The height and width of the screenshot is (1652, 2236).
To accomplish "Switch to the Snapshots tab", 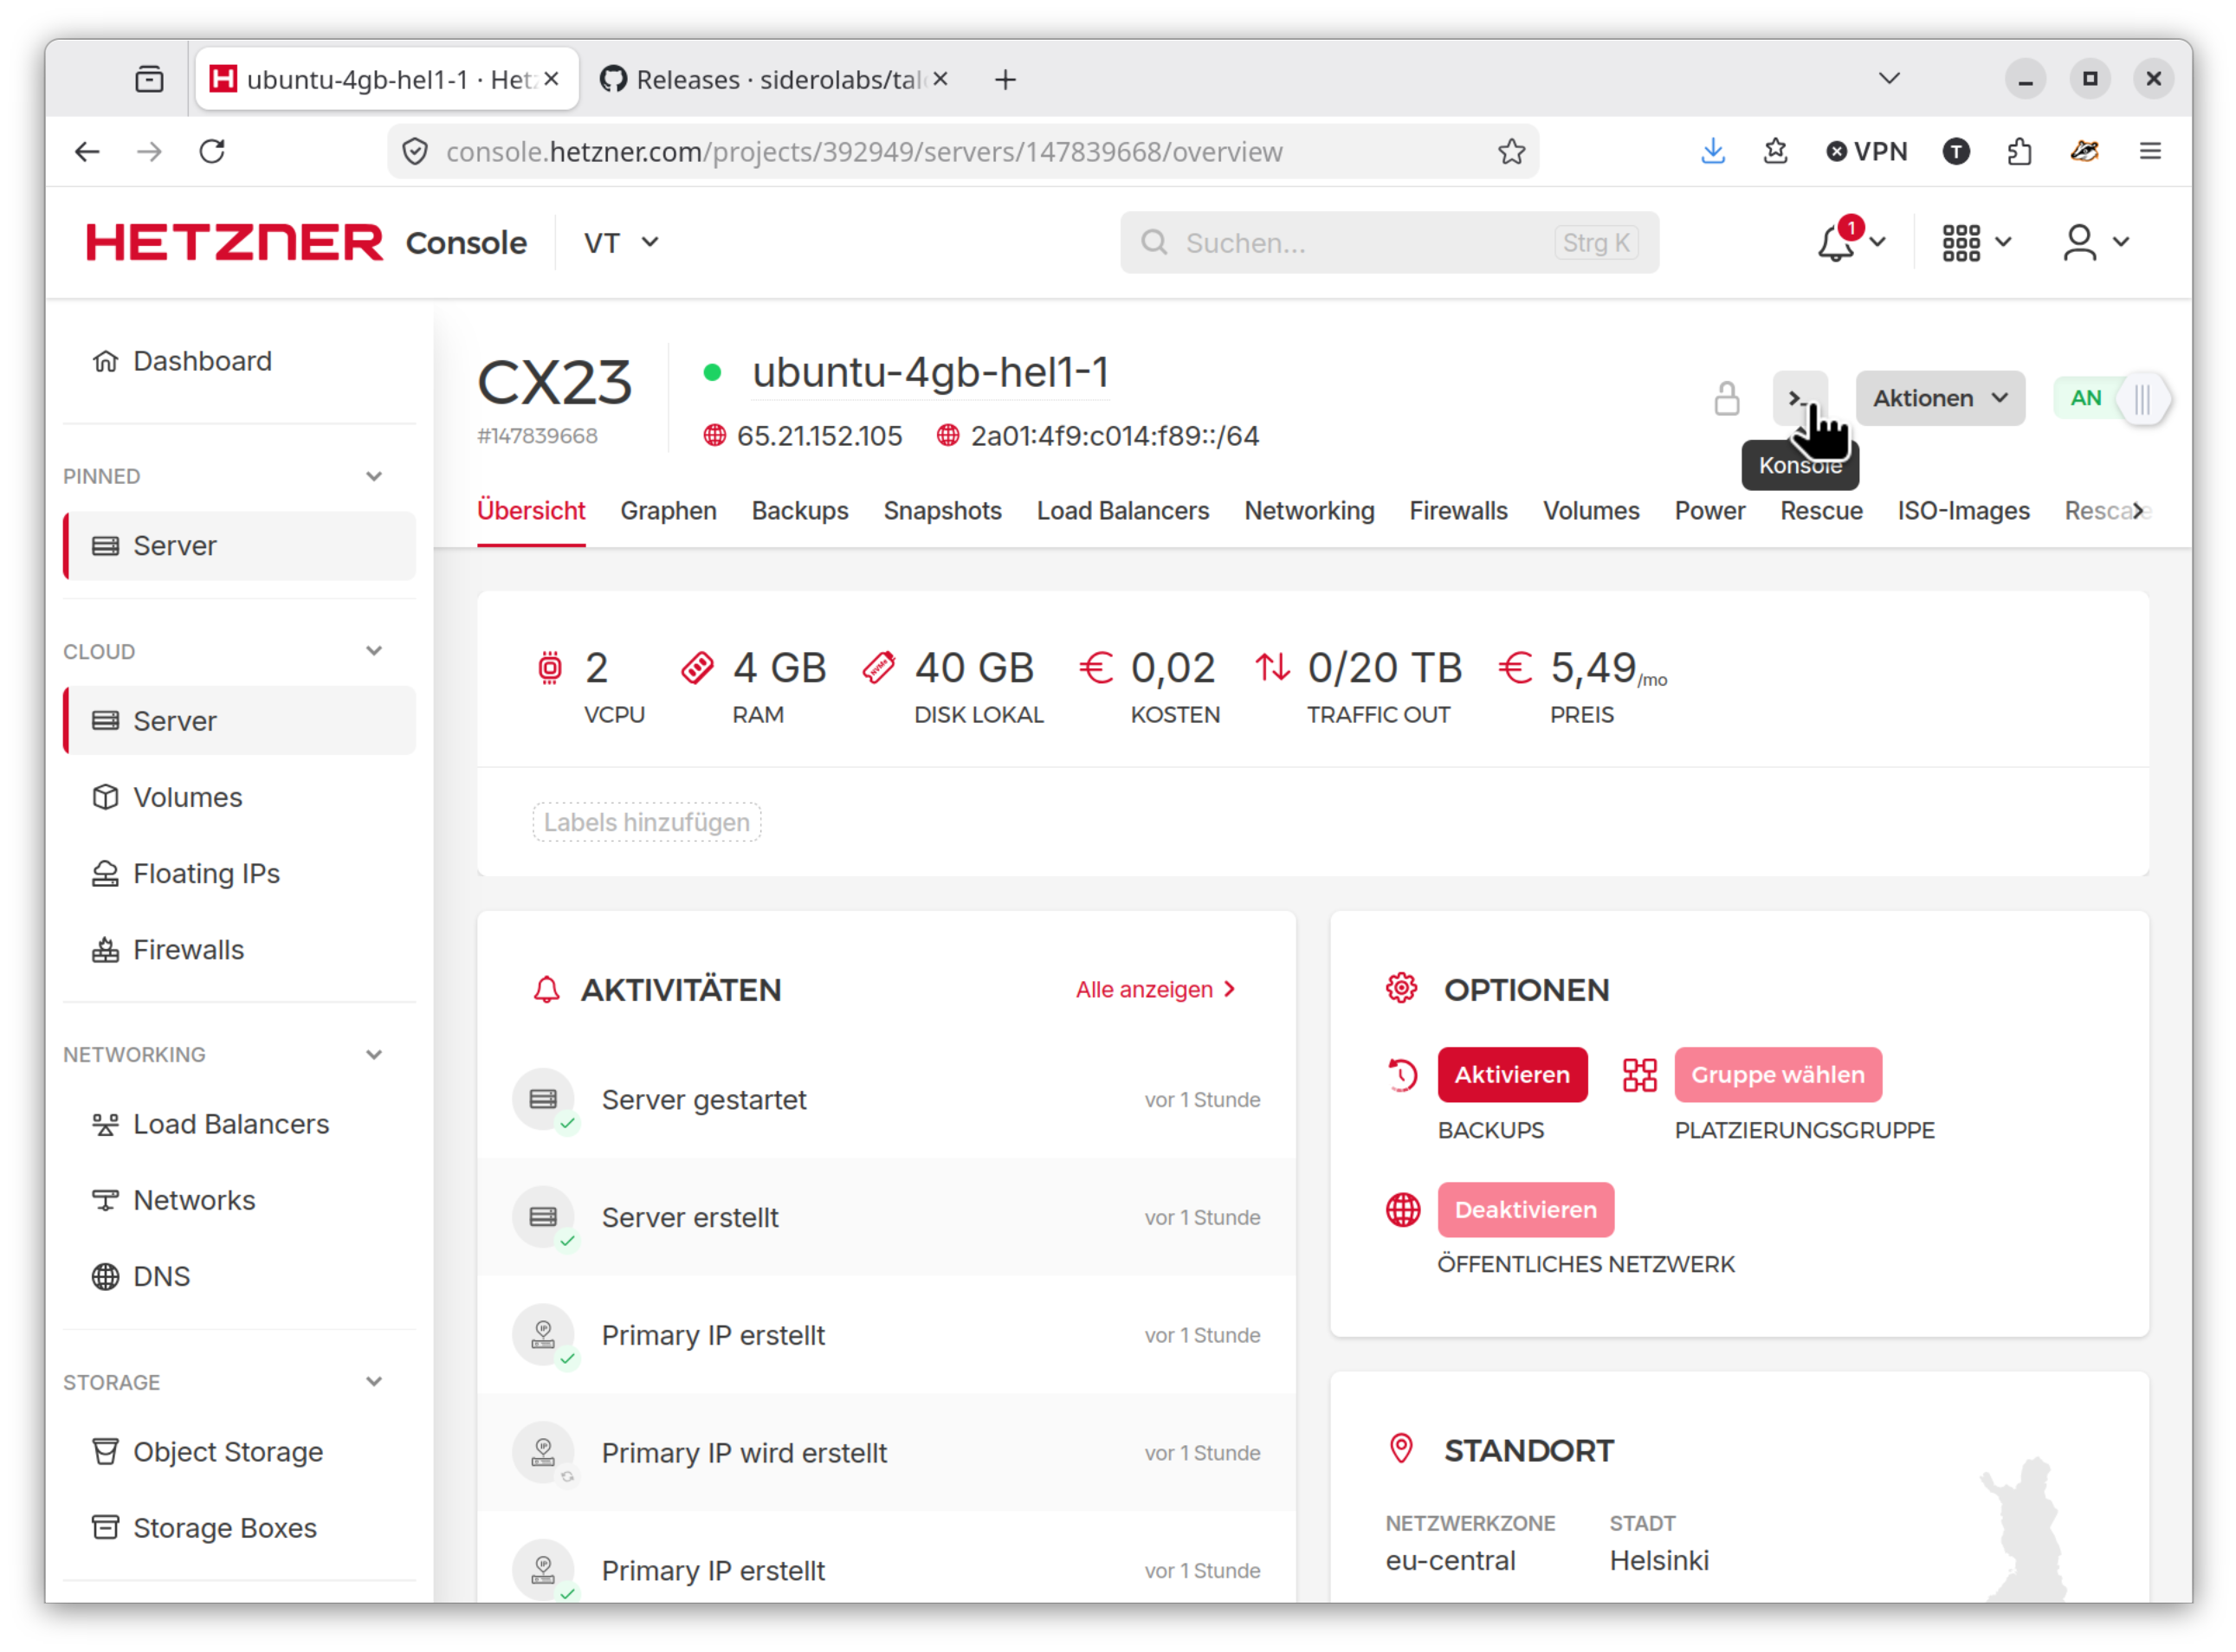I will click(942, 511).
